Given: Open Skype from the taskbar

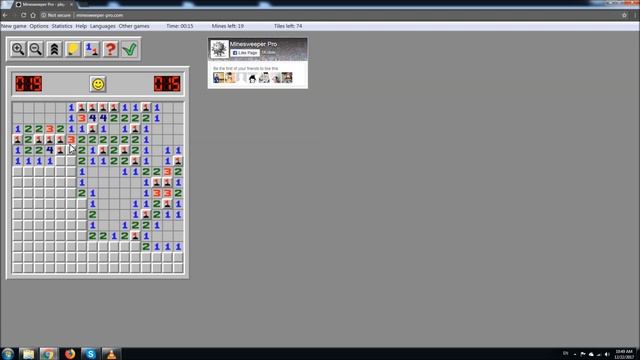Looking at the screenshot, I should (x=90, y=354).
